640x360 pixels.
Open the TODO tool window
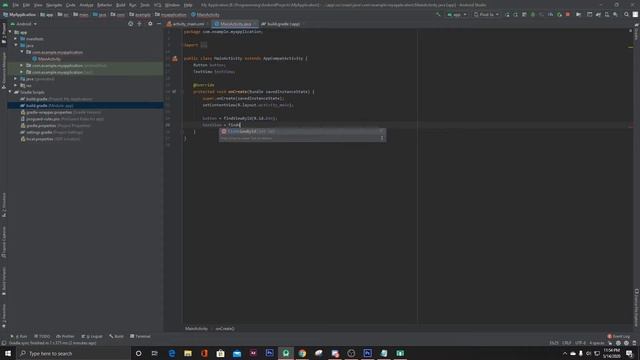[42, 336]
